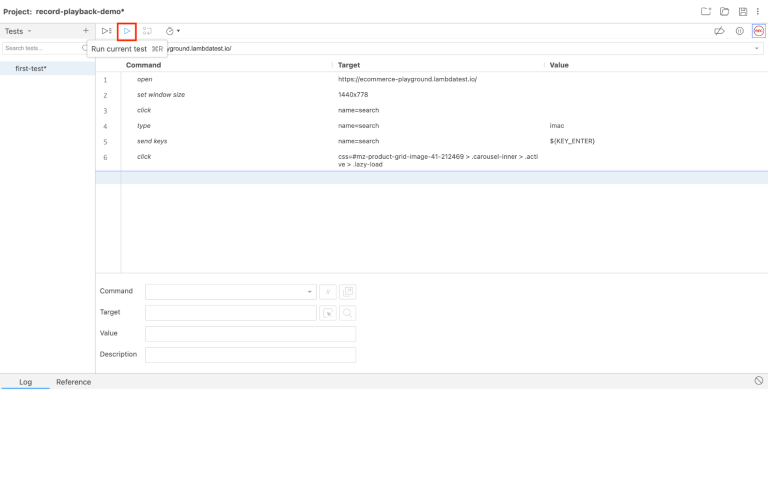
Task: Open an existing project folder
Action: click(724, 11)
